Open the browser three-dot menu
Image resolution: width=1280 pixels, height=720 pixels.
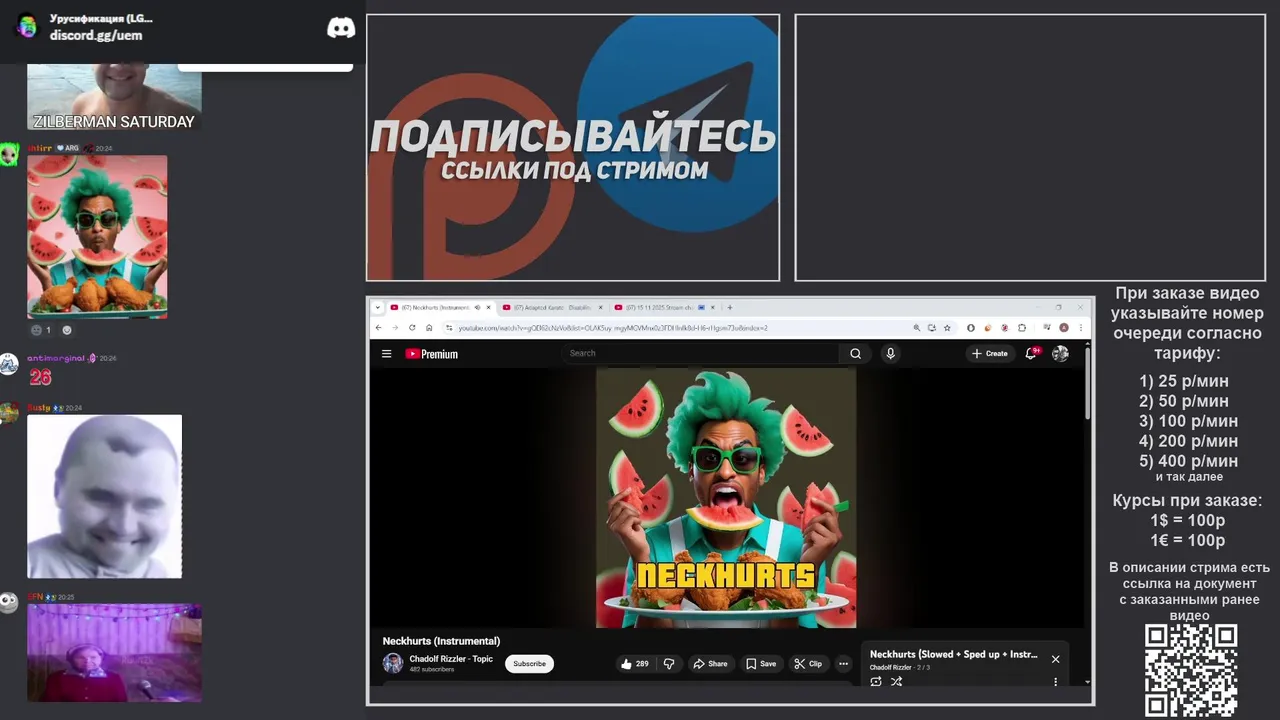1080,327
